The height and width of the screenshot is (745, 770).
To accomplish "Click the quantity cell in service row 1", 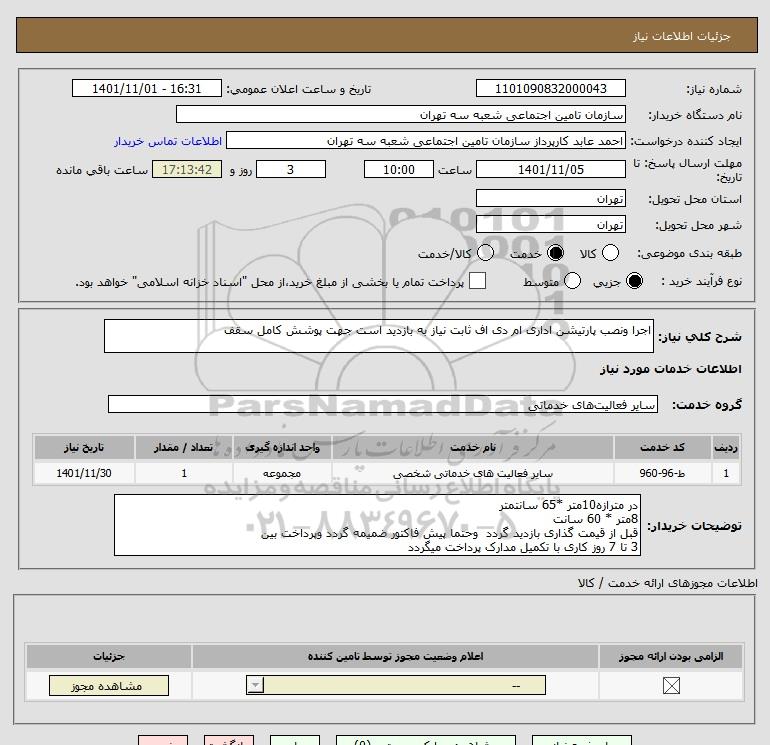I will pyautogui.click(x=184, y=473).
